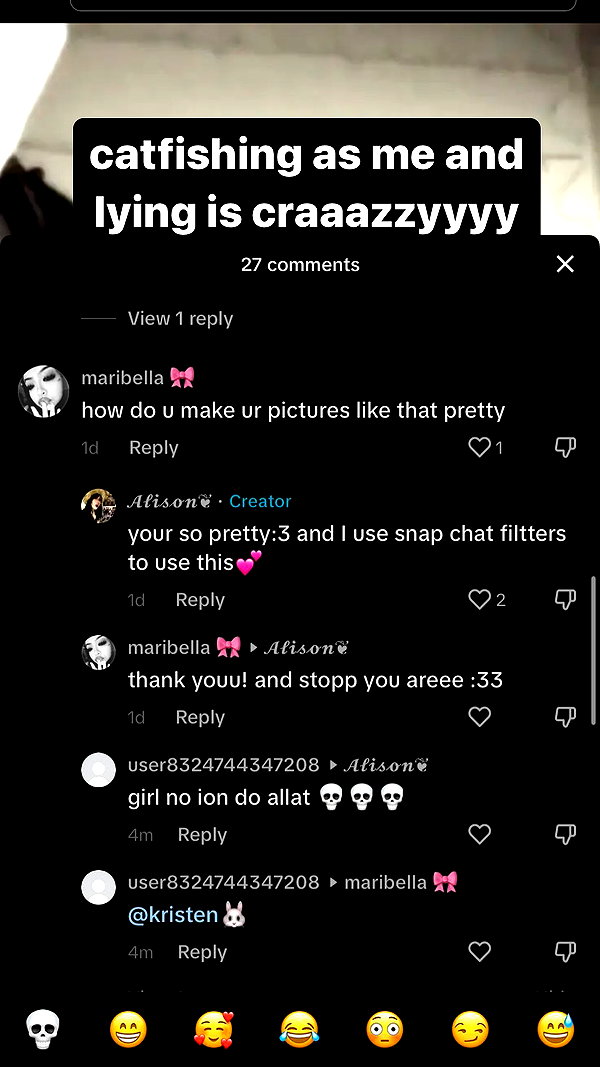
Task: Reply to Alison's Snapchat filters comment
Action: click(200, 600)
